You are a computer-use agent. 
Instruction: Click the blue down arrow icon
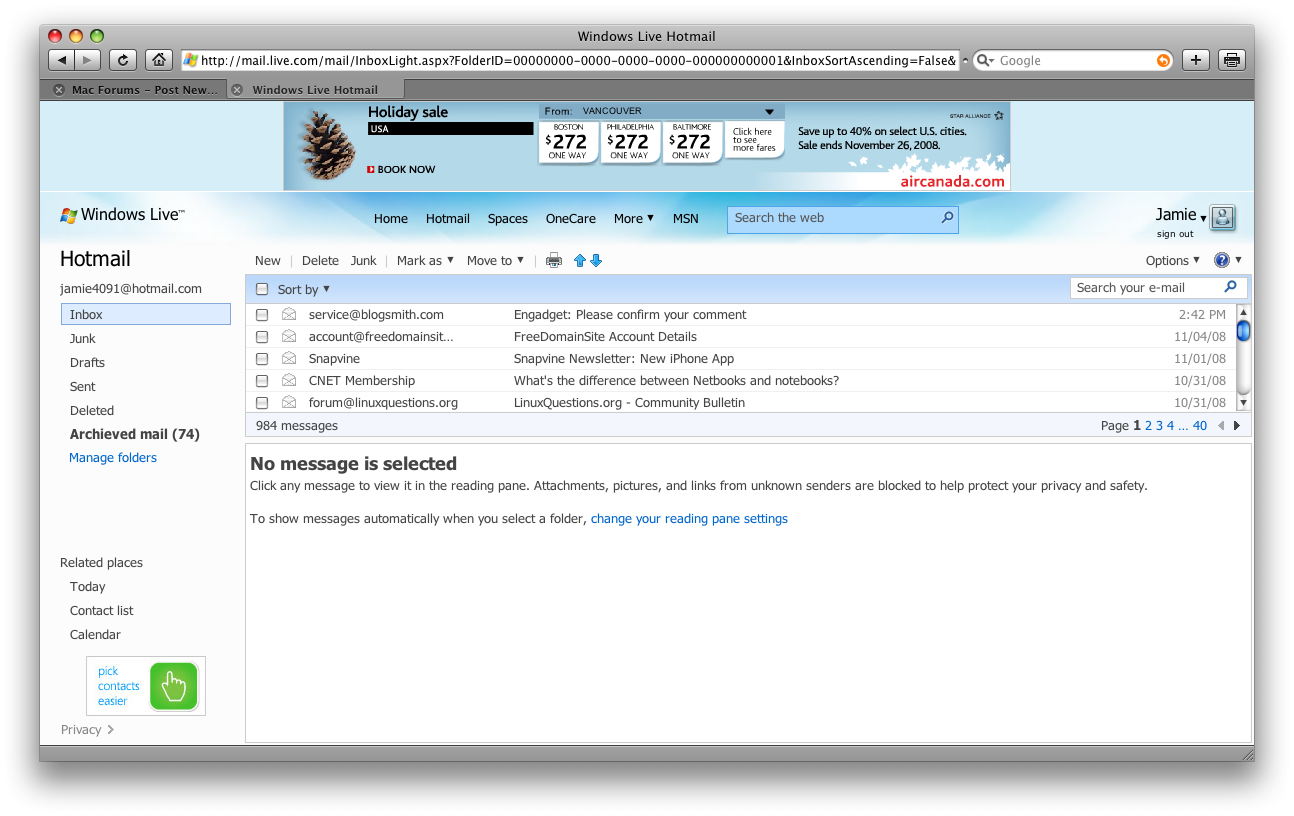coord(596,261)
